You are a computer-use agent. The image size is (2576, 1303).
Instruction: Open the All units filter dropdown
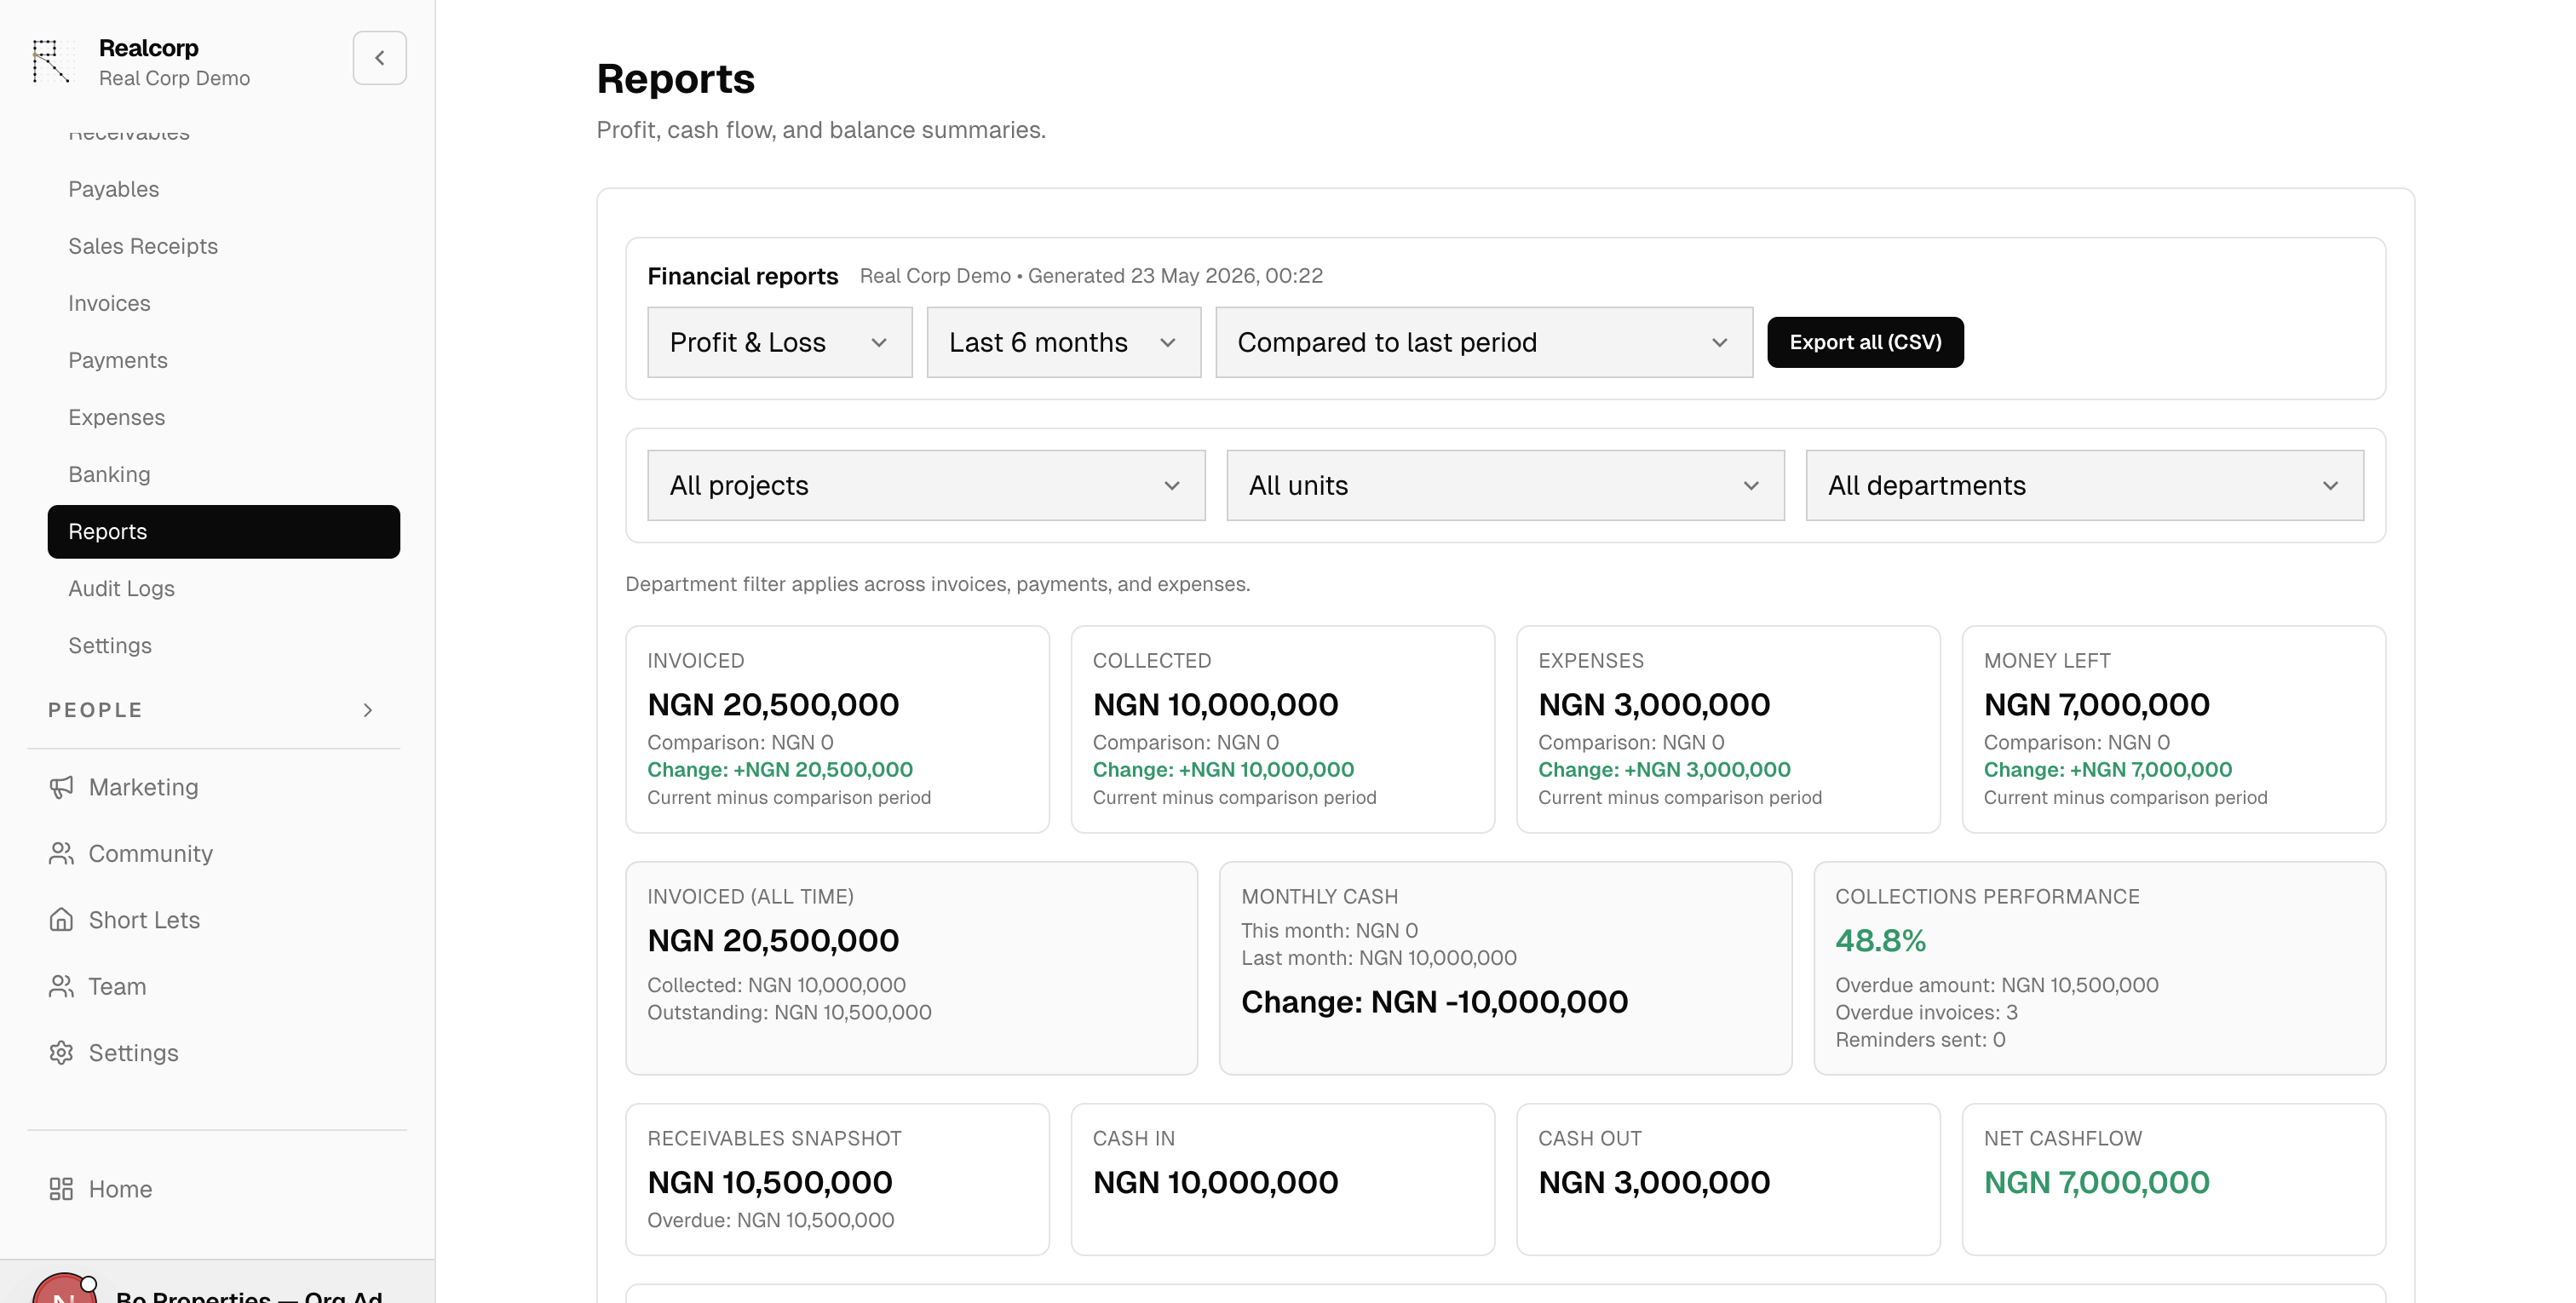click(1505, 485)
